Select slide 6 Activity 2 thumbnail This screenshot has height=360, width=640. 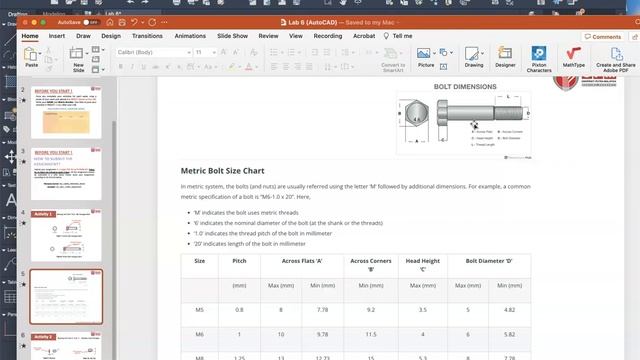pos(66,346)
